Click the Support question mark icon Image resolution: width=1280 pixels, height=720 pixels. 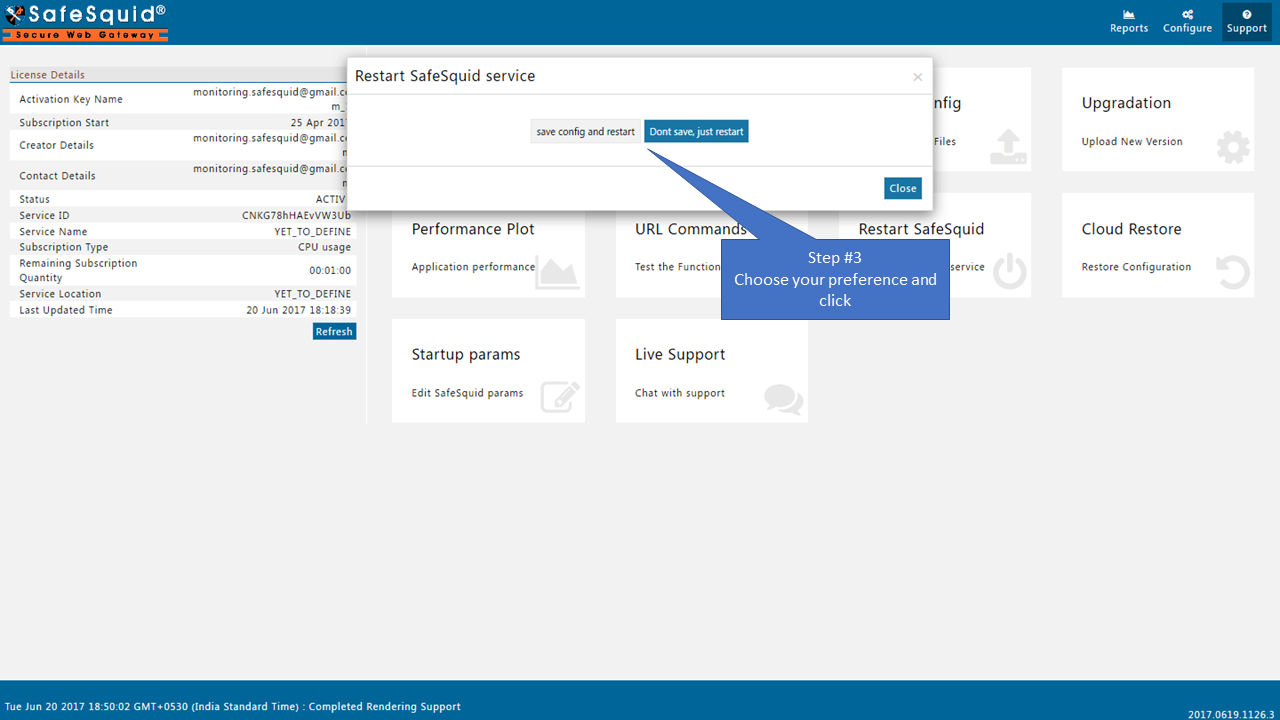pos(1247,14)
